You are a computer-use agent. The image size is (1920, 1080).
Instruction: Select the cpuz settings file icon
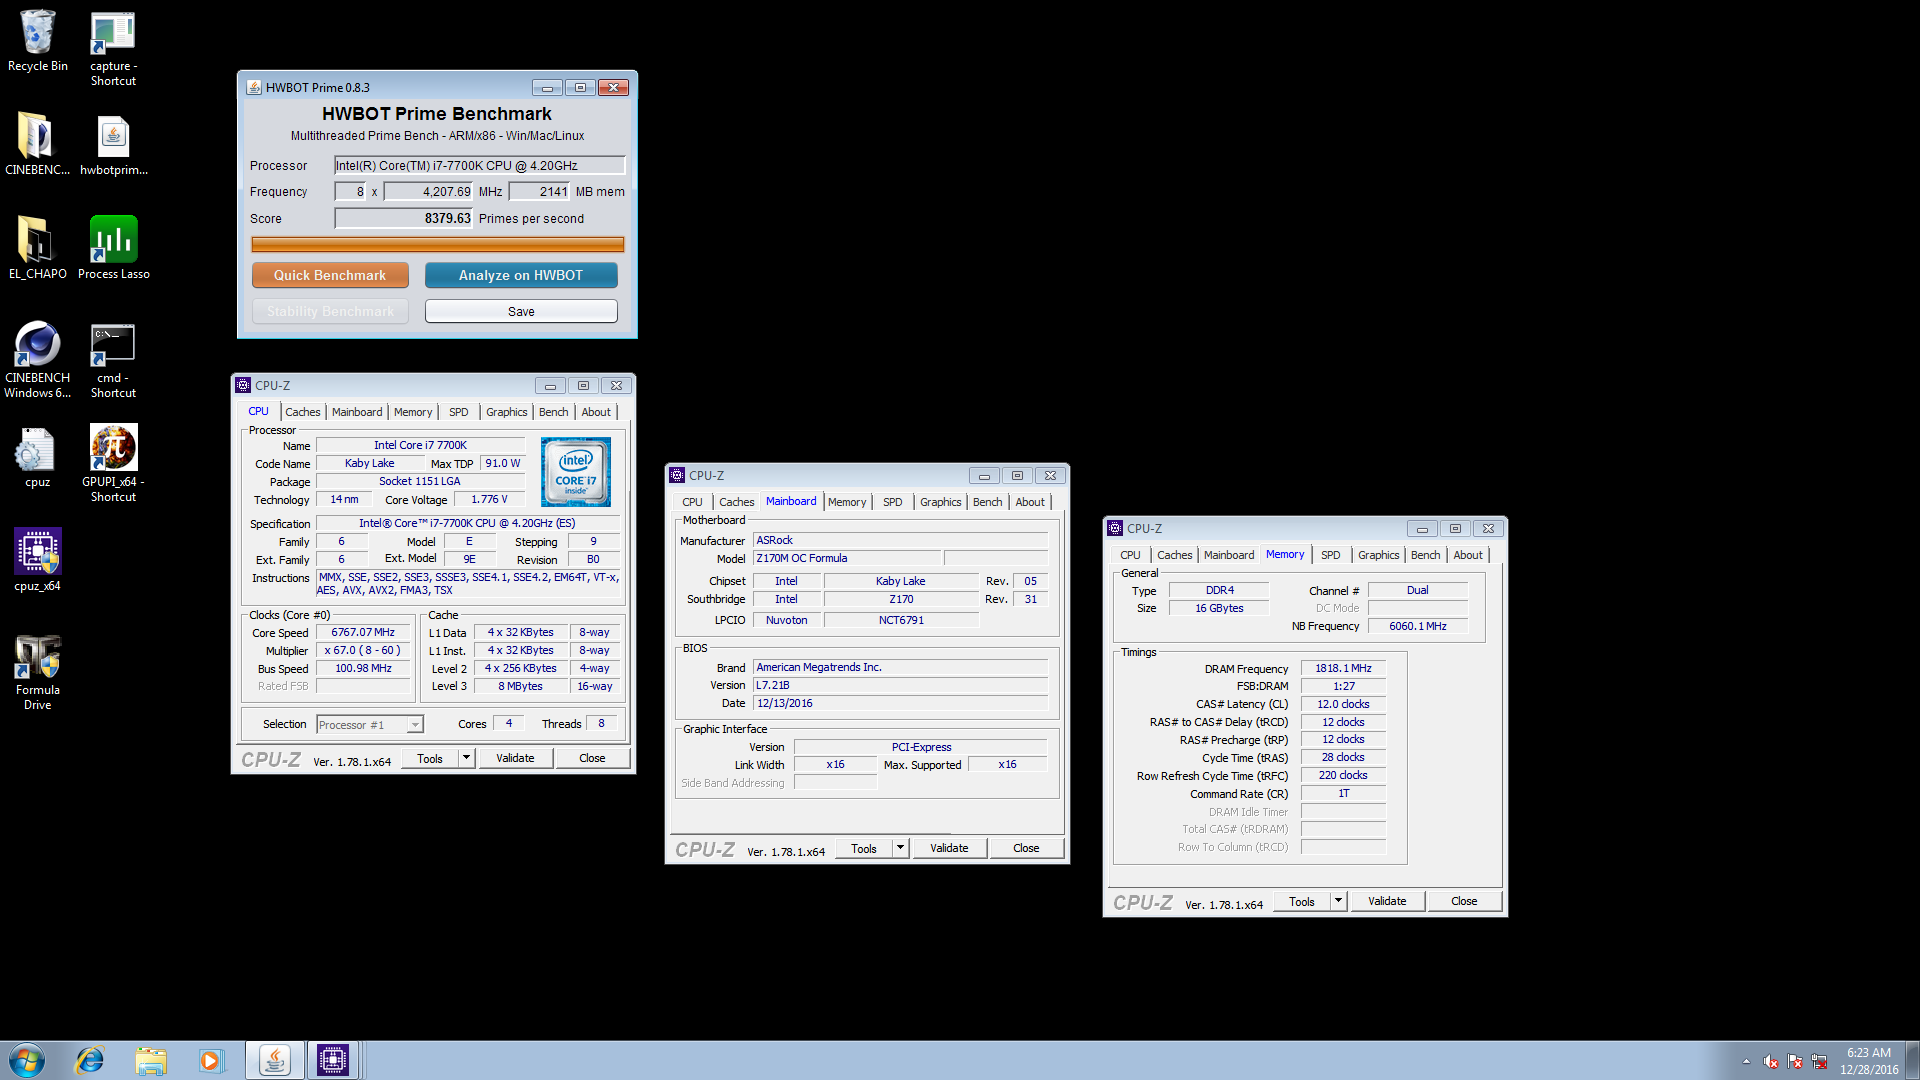click(x=38, y=458)
